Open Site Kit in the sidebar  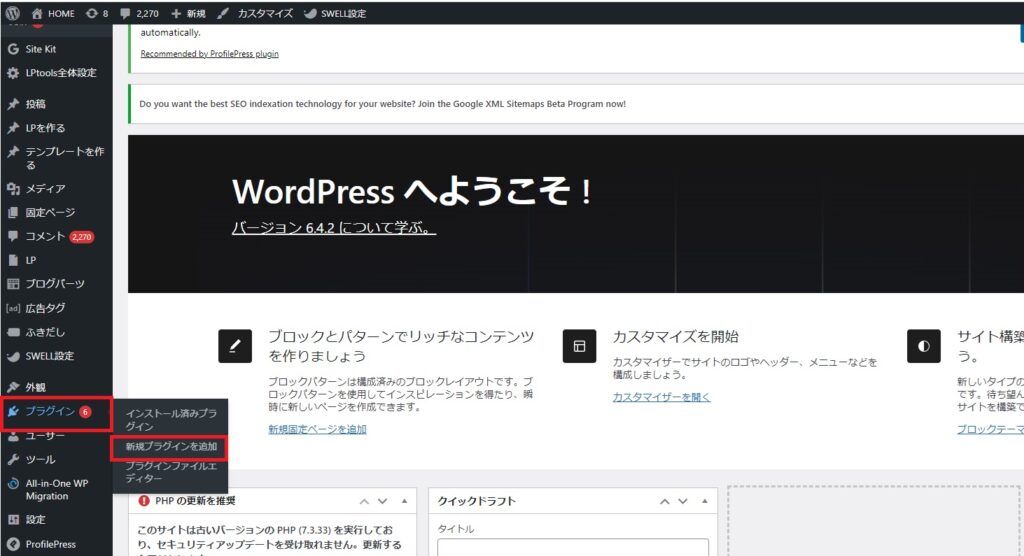click(x=40, y=49)
